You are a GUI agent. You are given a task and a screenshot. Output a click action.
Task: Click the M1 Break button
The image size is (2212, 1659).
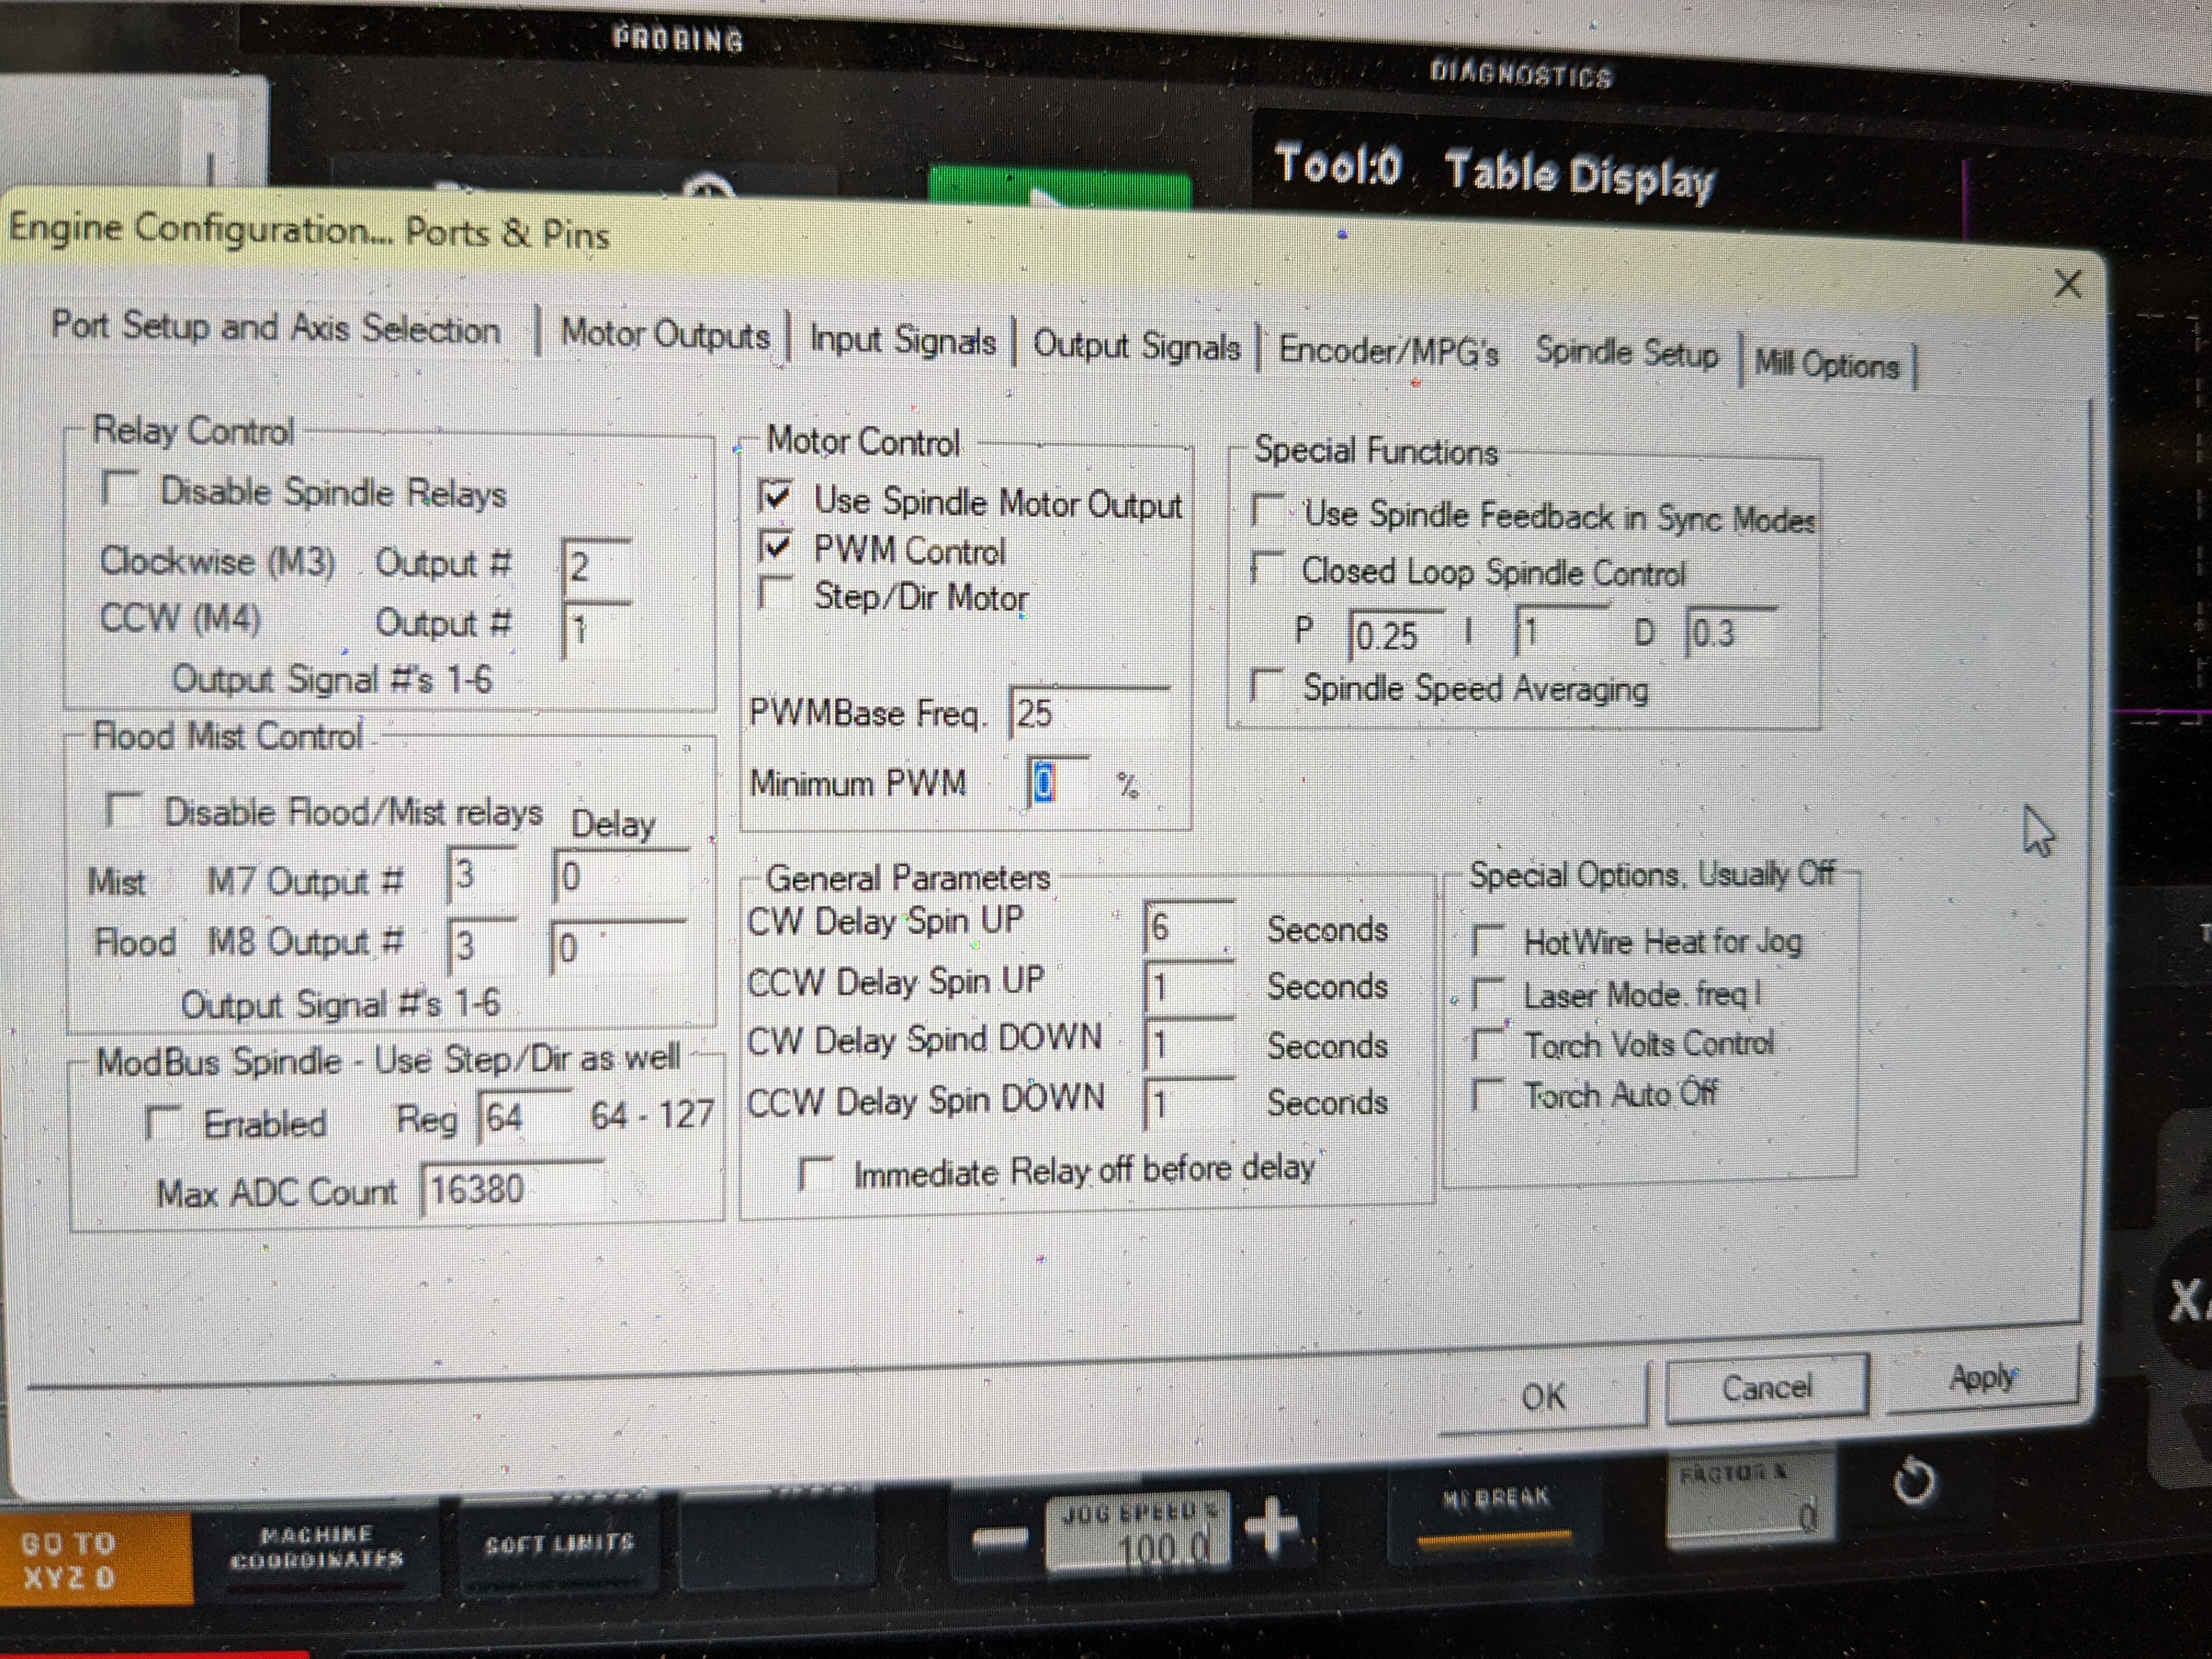click(1496, 1508)
